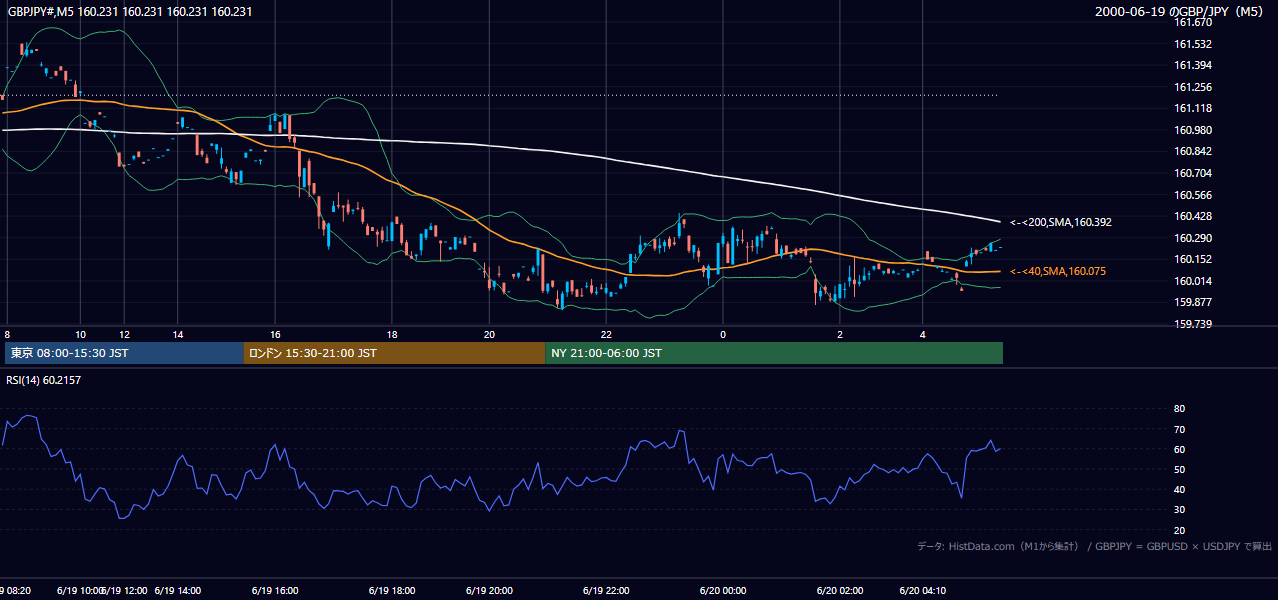Click the date label 6/19 16:00

[275, 591]
